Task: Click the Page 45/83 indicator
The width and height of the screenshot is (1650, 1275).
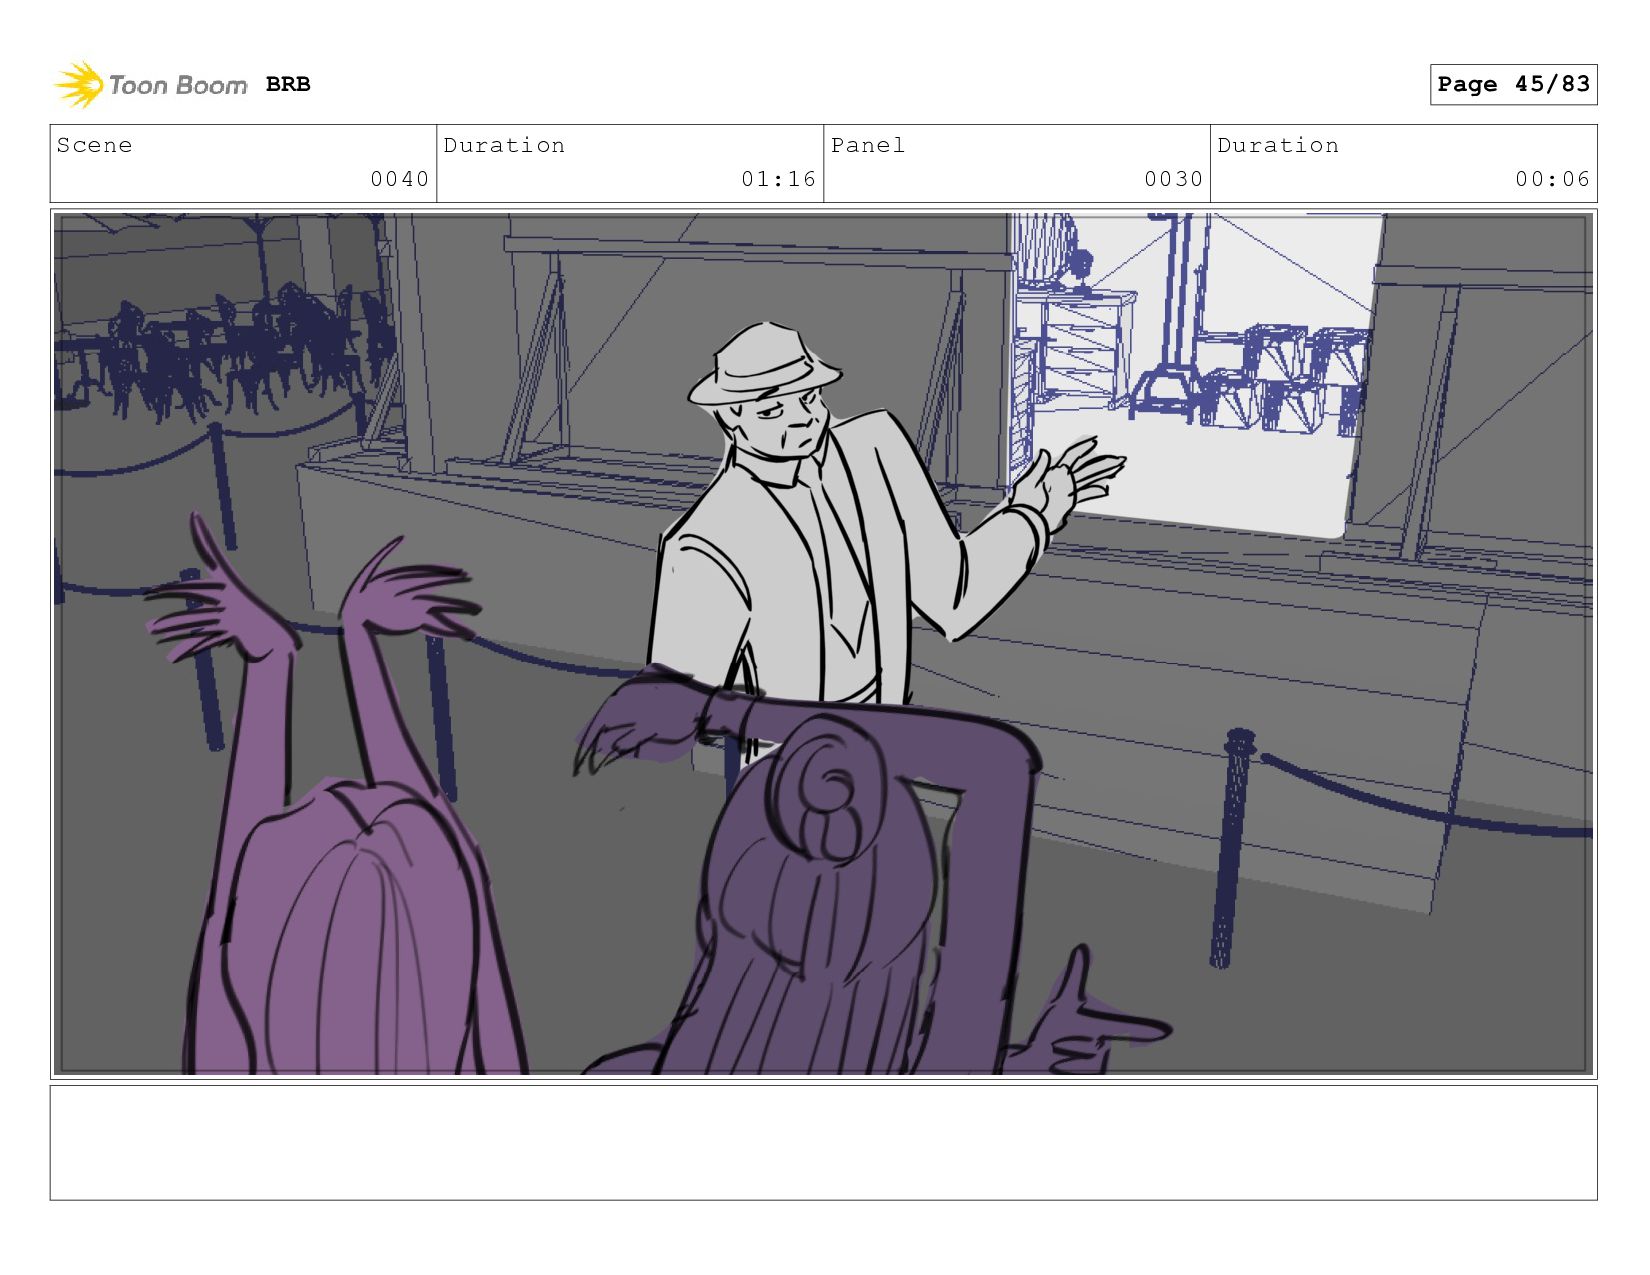Action: tap(1513, 84)
